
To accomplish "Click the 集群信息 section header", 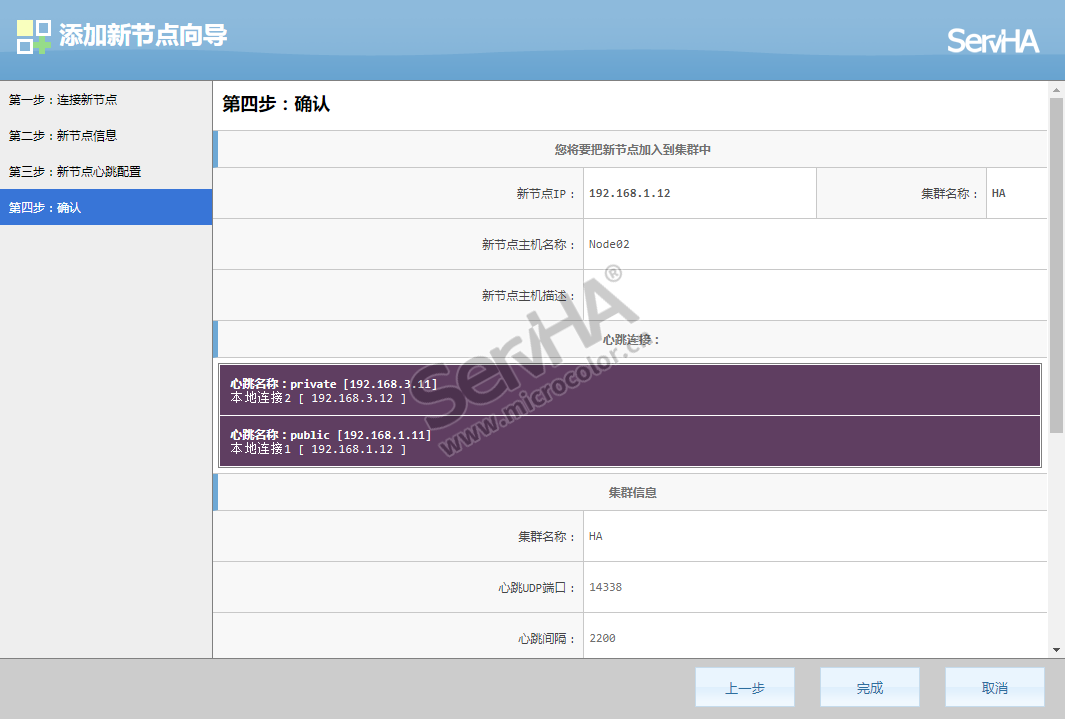I will pos(632,493).
